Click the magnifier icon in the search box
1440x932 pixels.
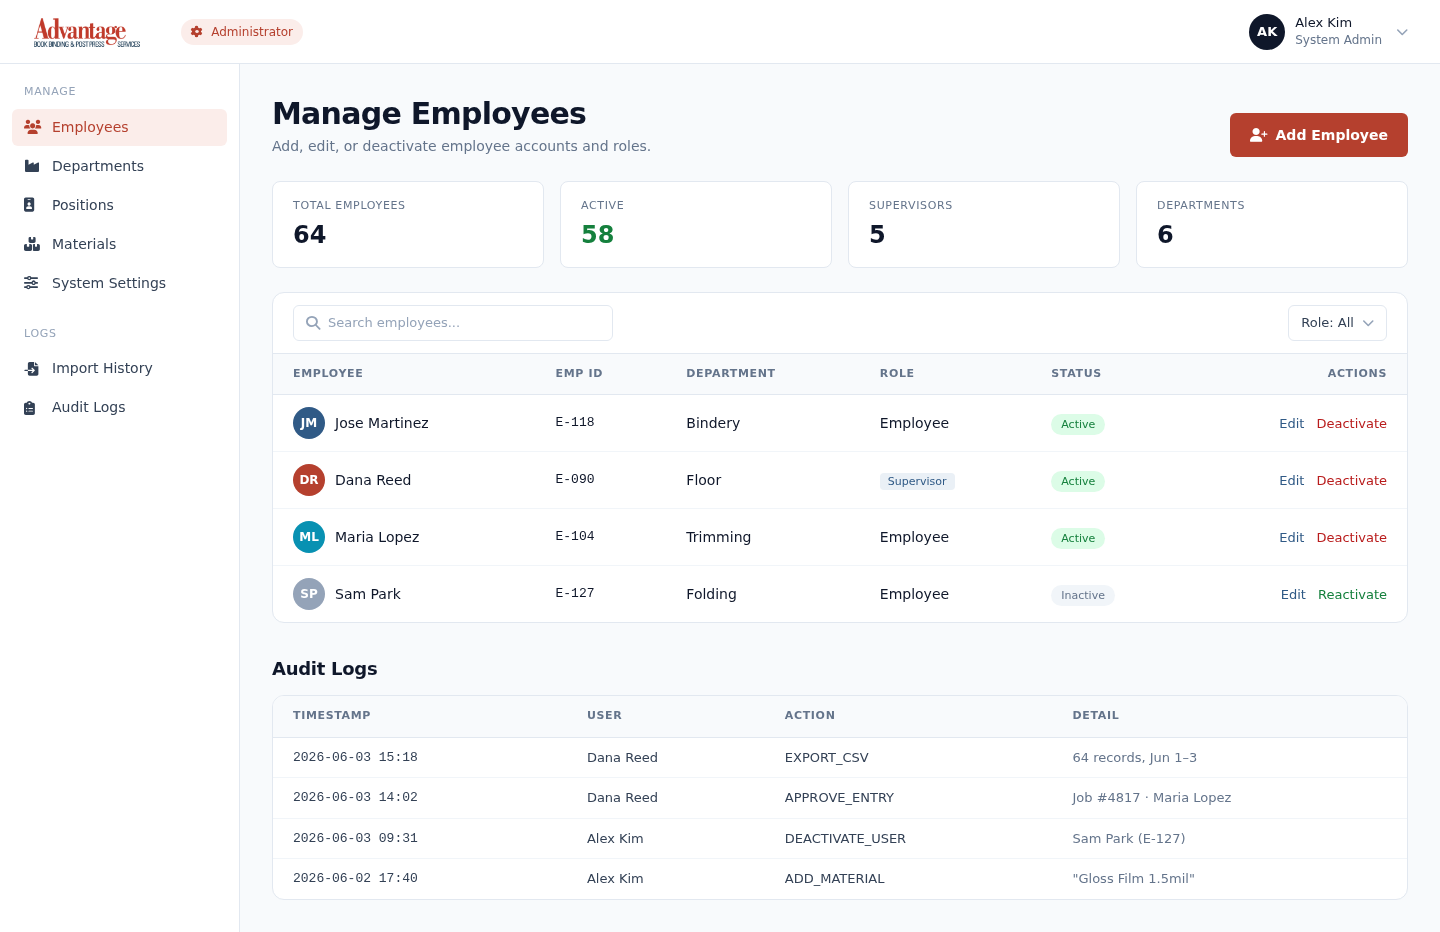pyautogui.click(x=313, y=323)
